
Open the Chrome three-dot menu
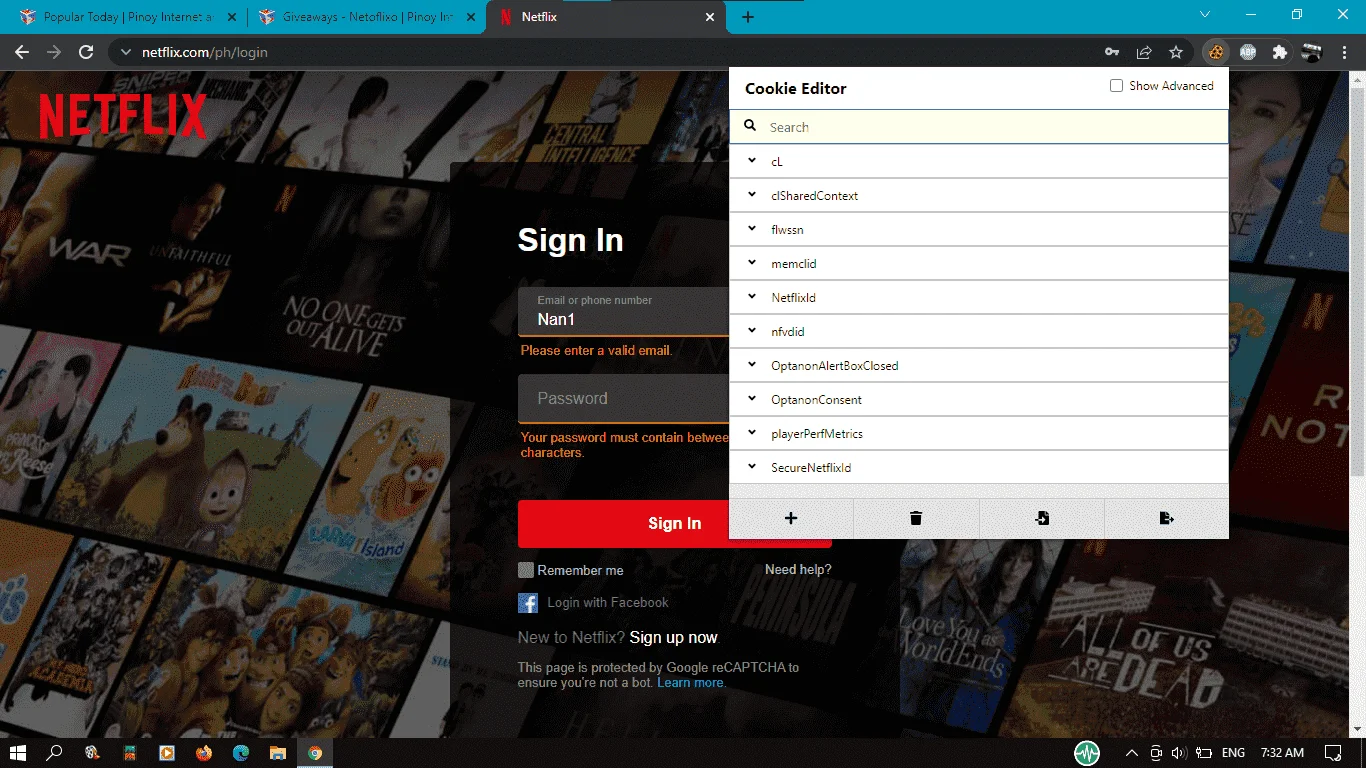tap(1344, 52)
